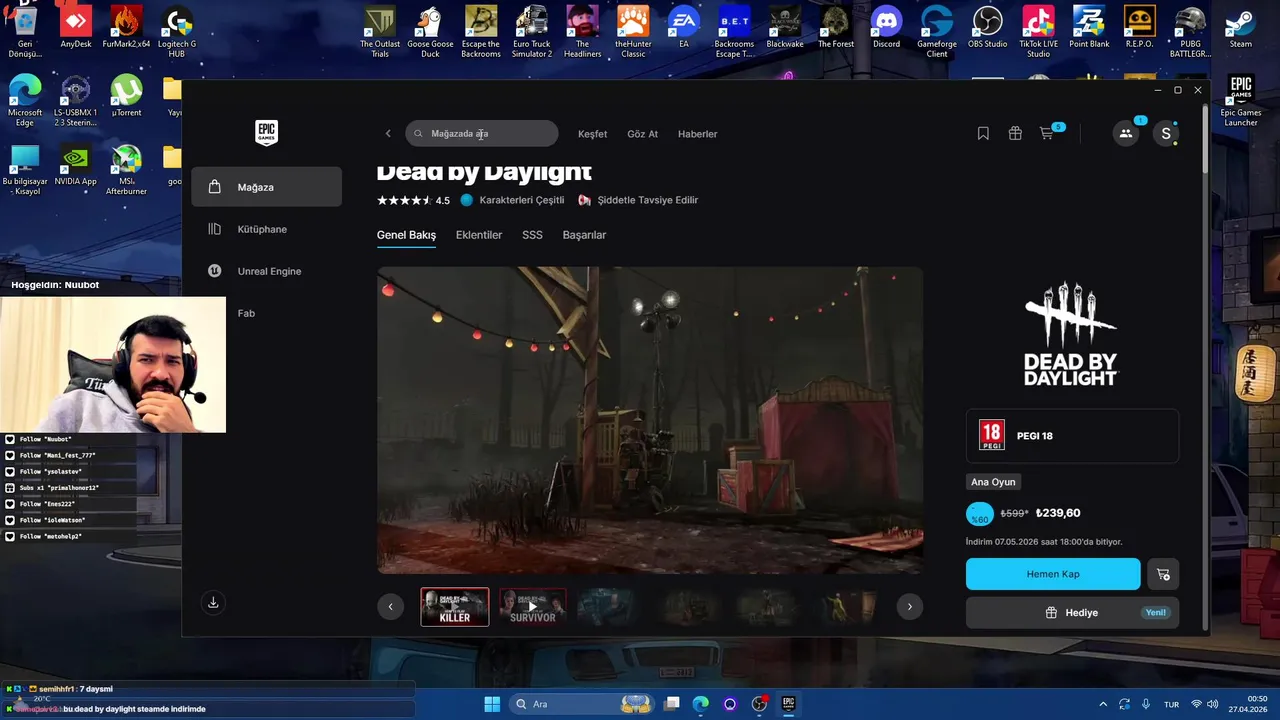Open Goose Goose Duck desktop shortcut

(430, 32)
